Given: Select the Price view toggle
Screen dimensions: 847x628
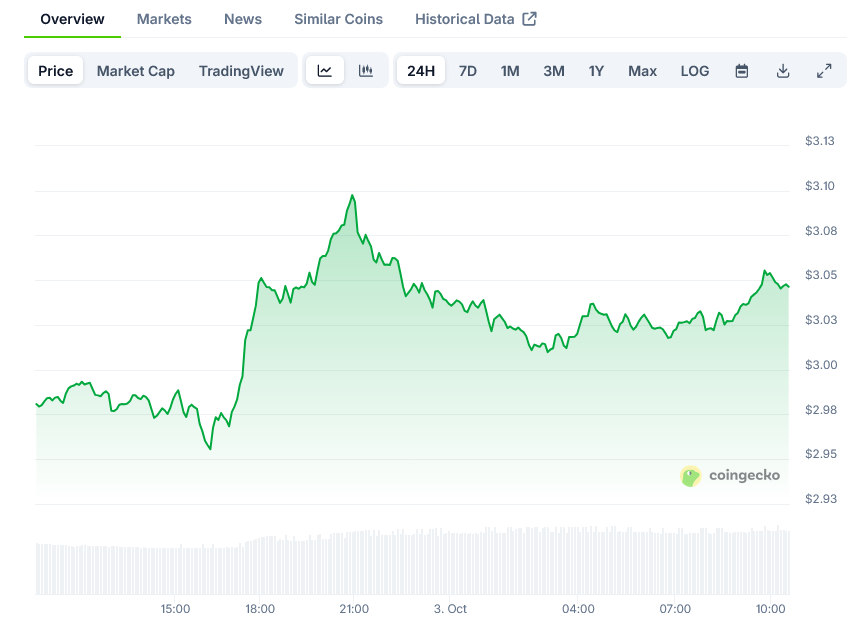Looking at the screenshot, I should tap(56, 71).
